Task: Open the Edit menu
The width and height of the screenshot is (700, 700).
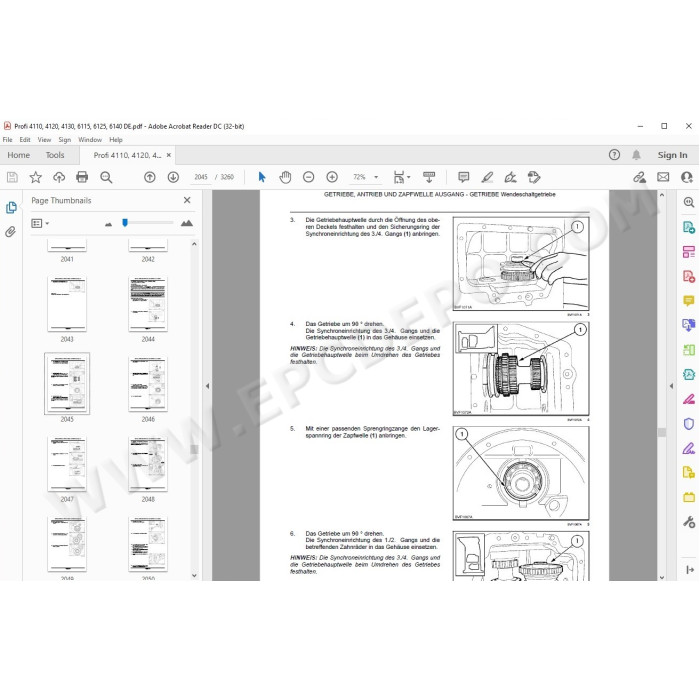Action: coord(25,140)
